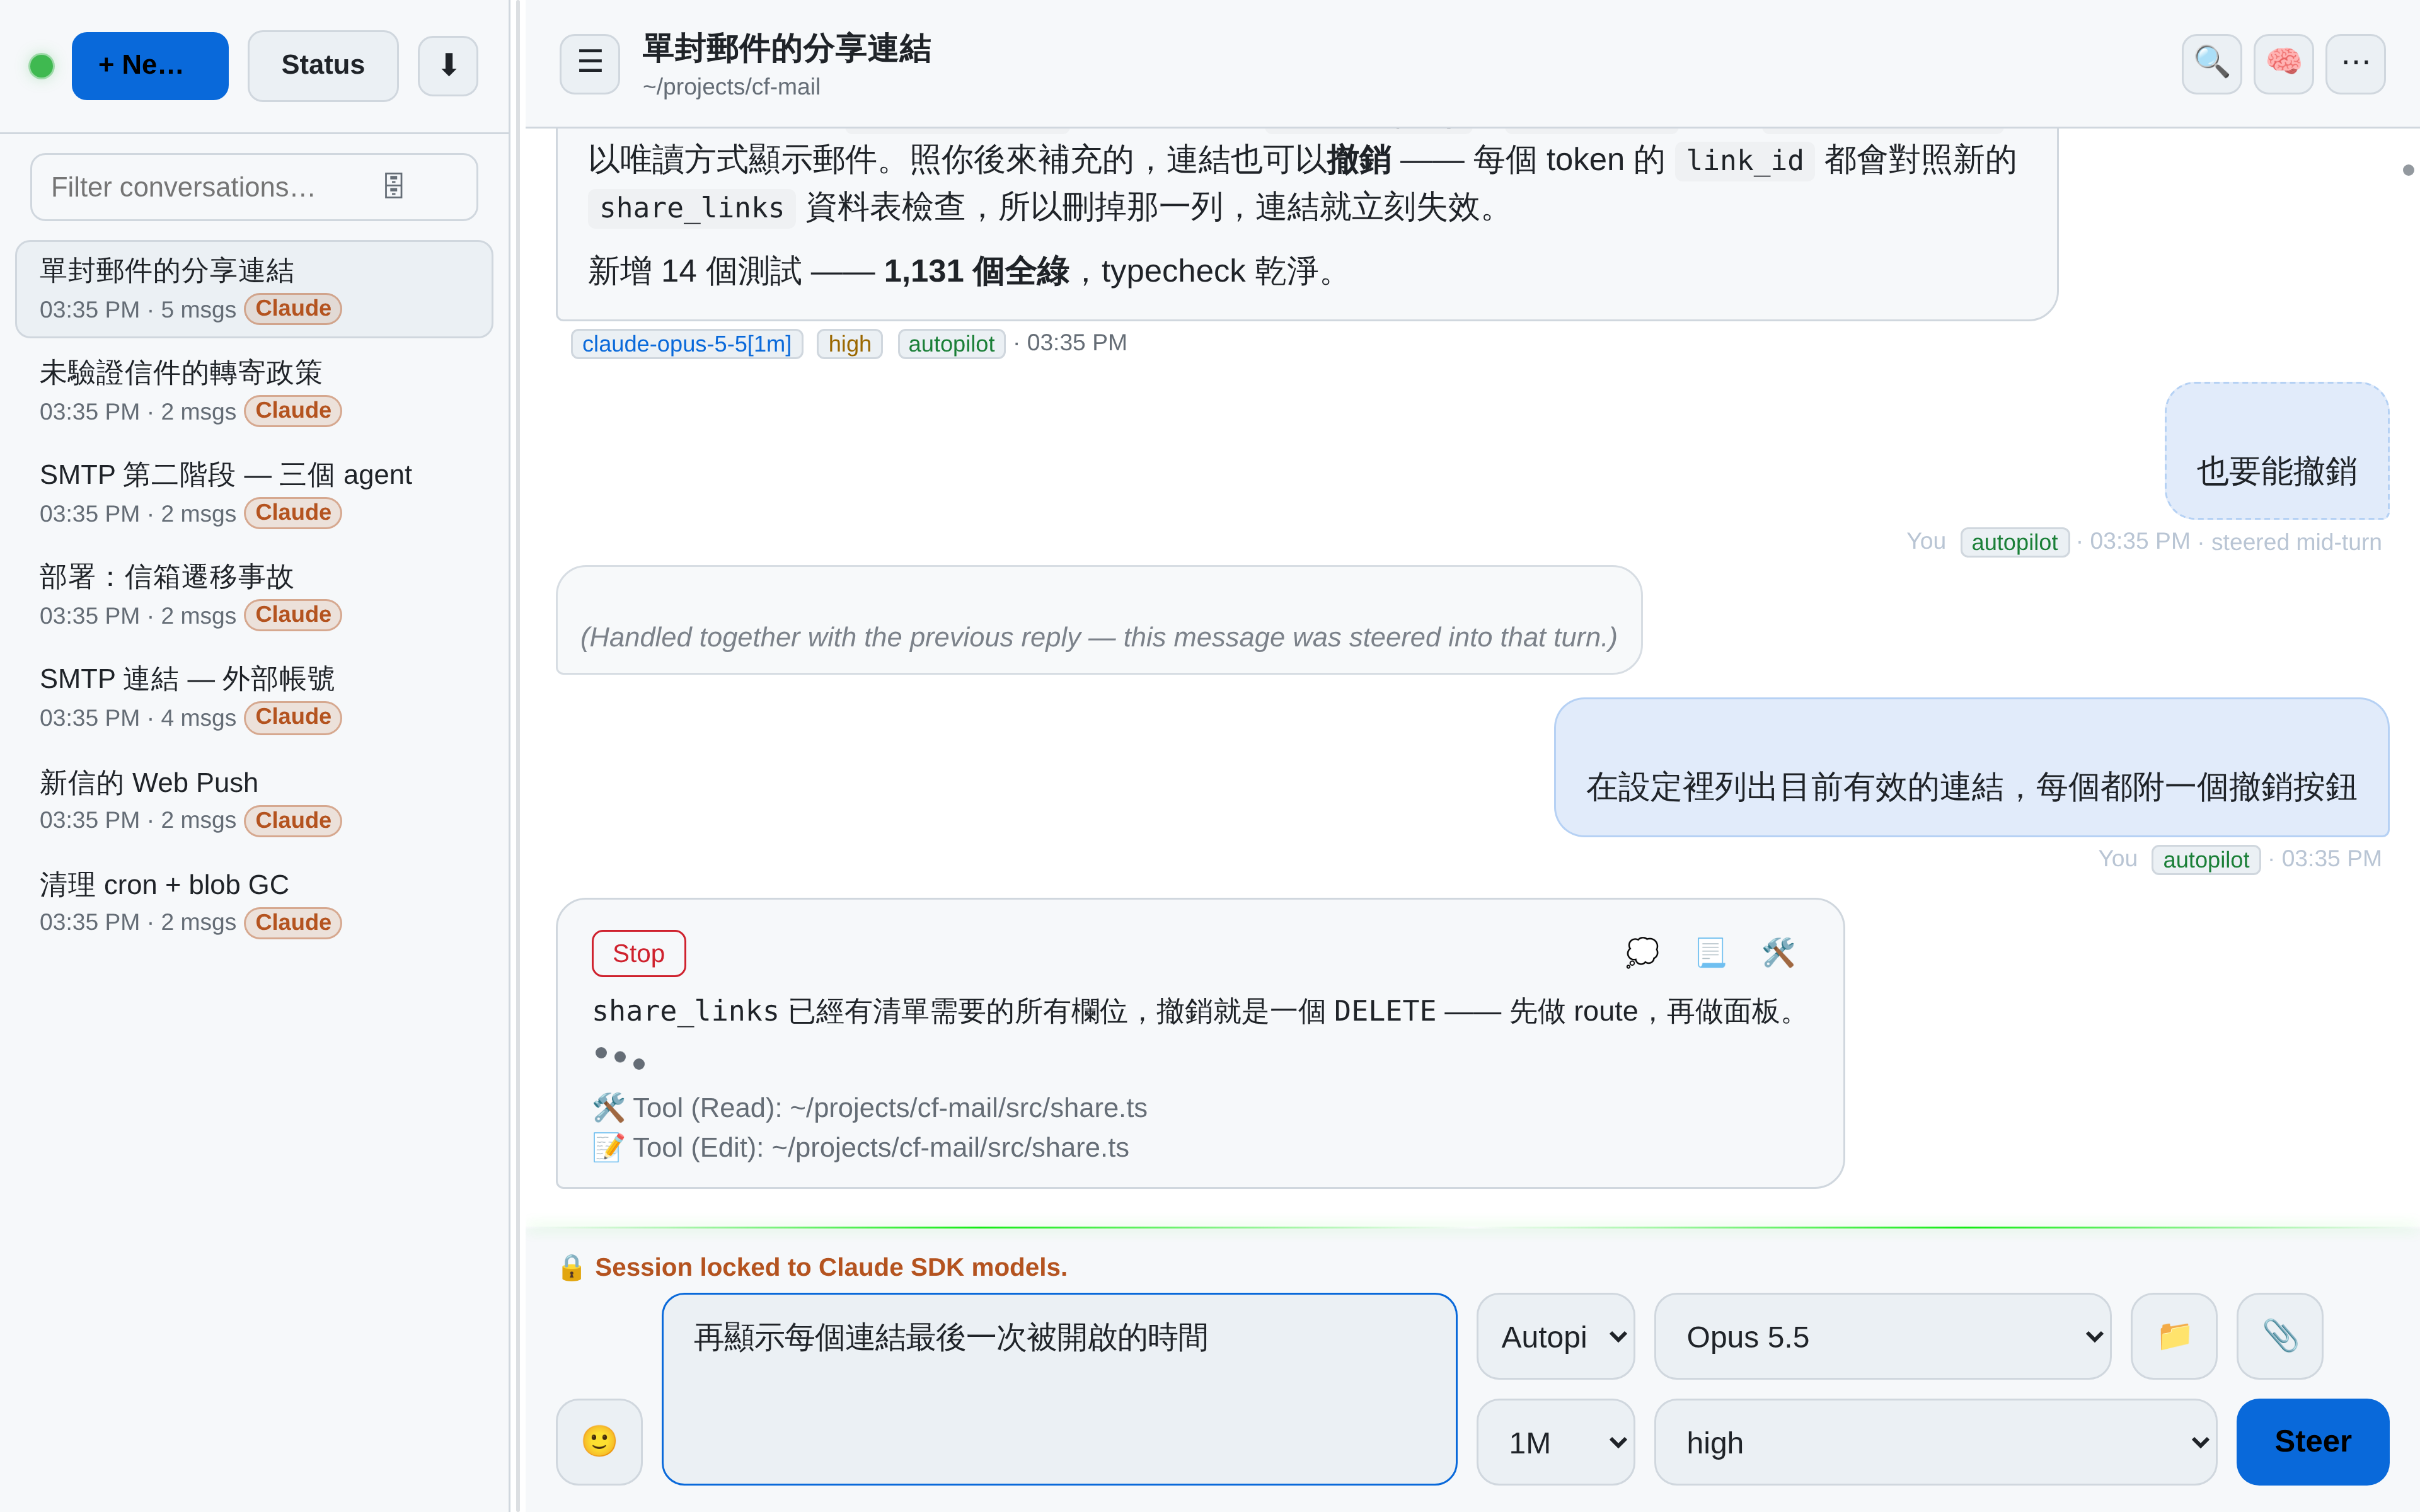Screen dimensions: 2420x1512
Task: Click the claude-opus-5-5[1m] model tag
Action: click(687, 344)
